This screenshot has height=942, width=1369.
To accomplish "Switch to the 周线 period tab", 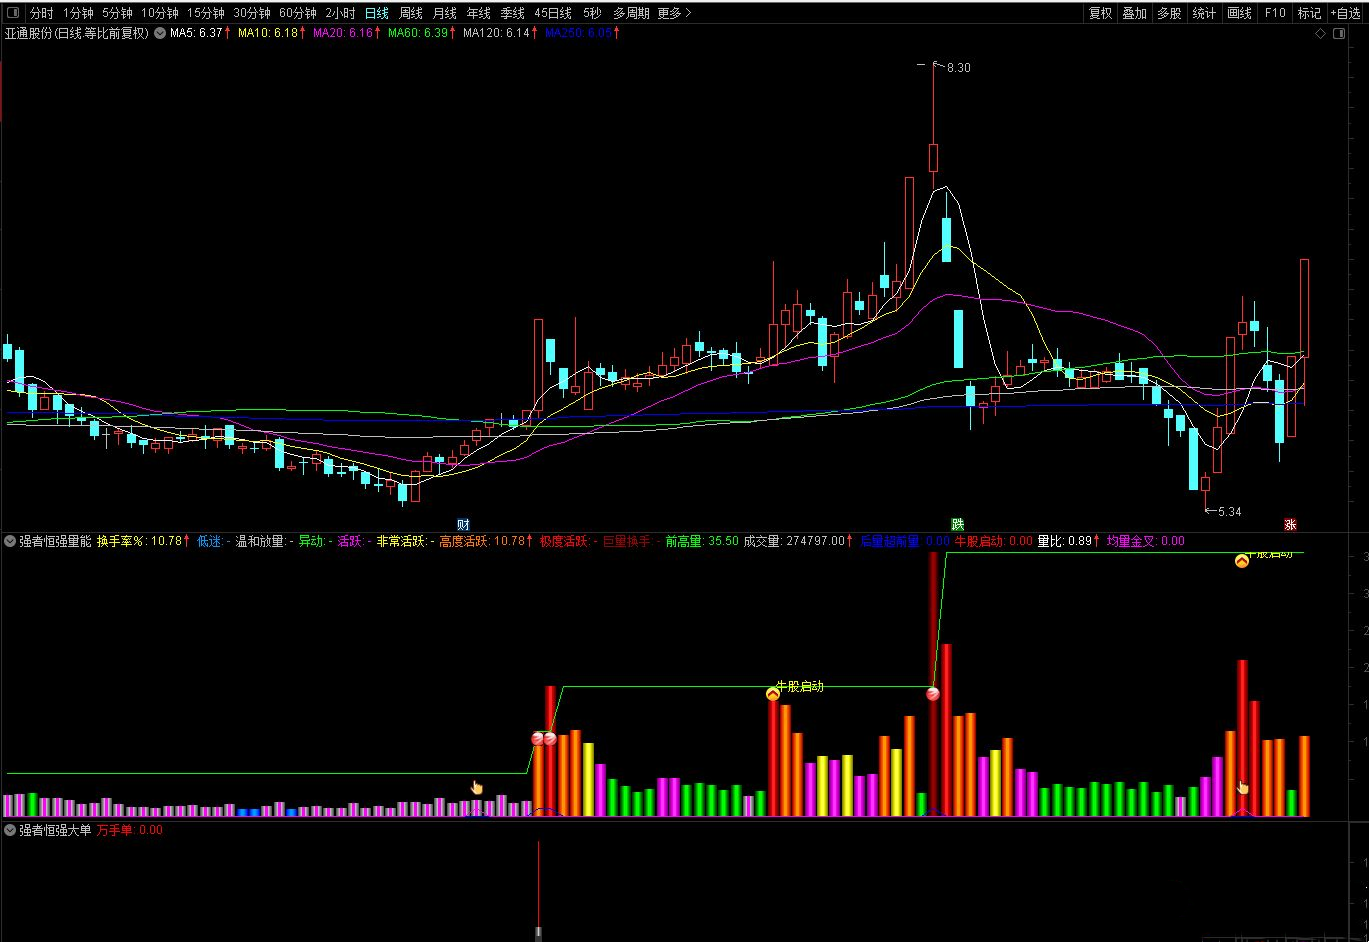I will click(411, 13).
